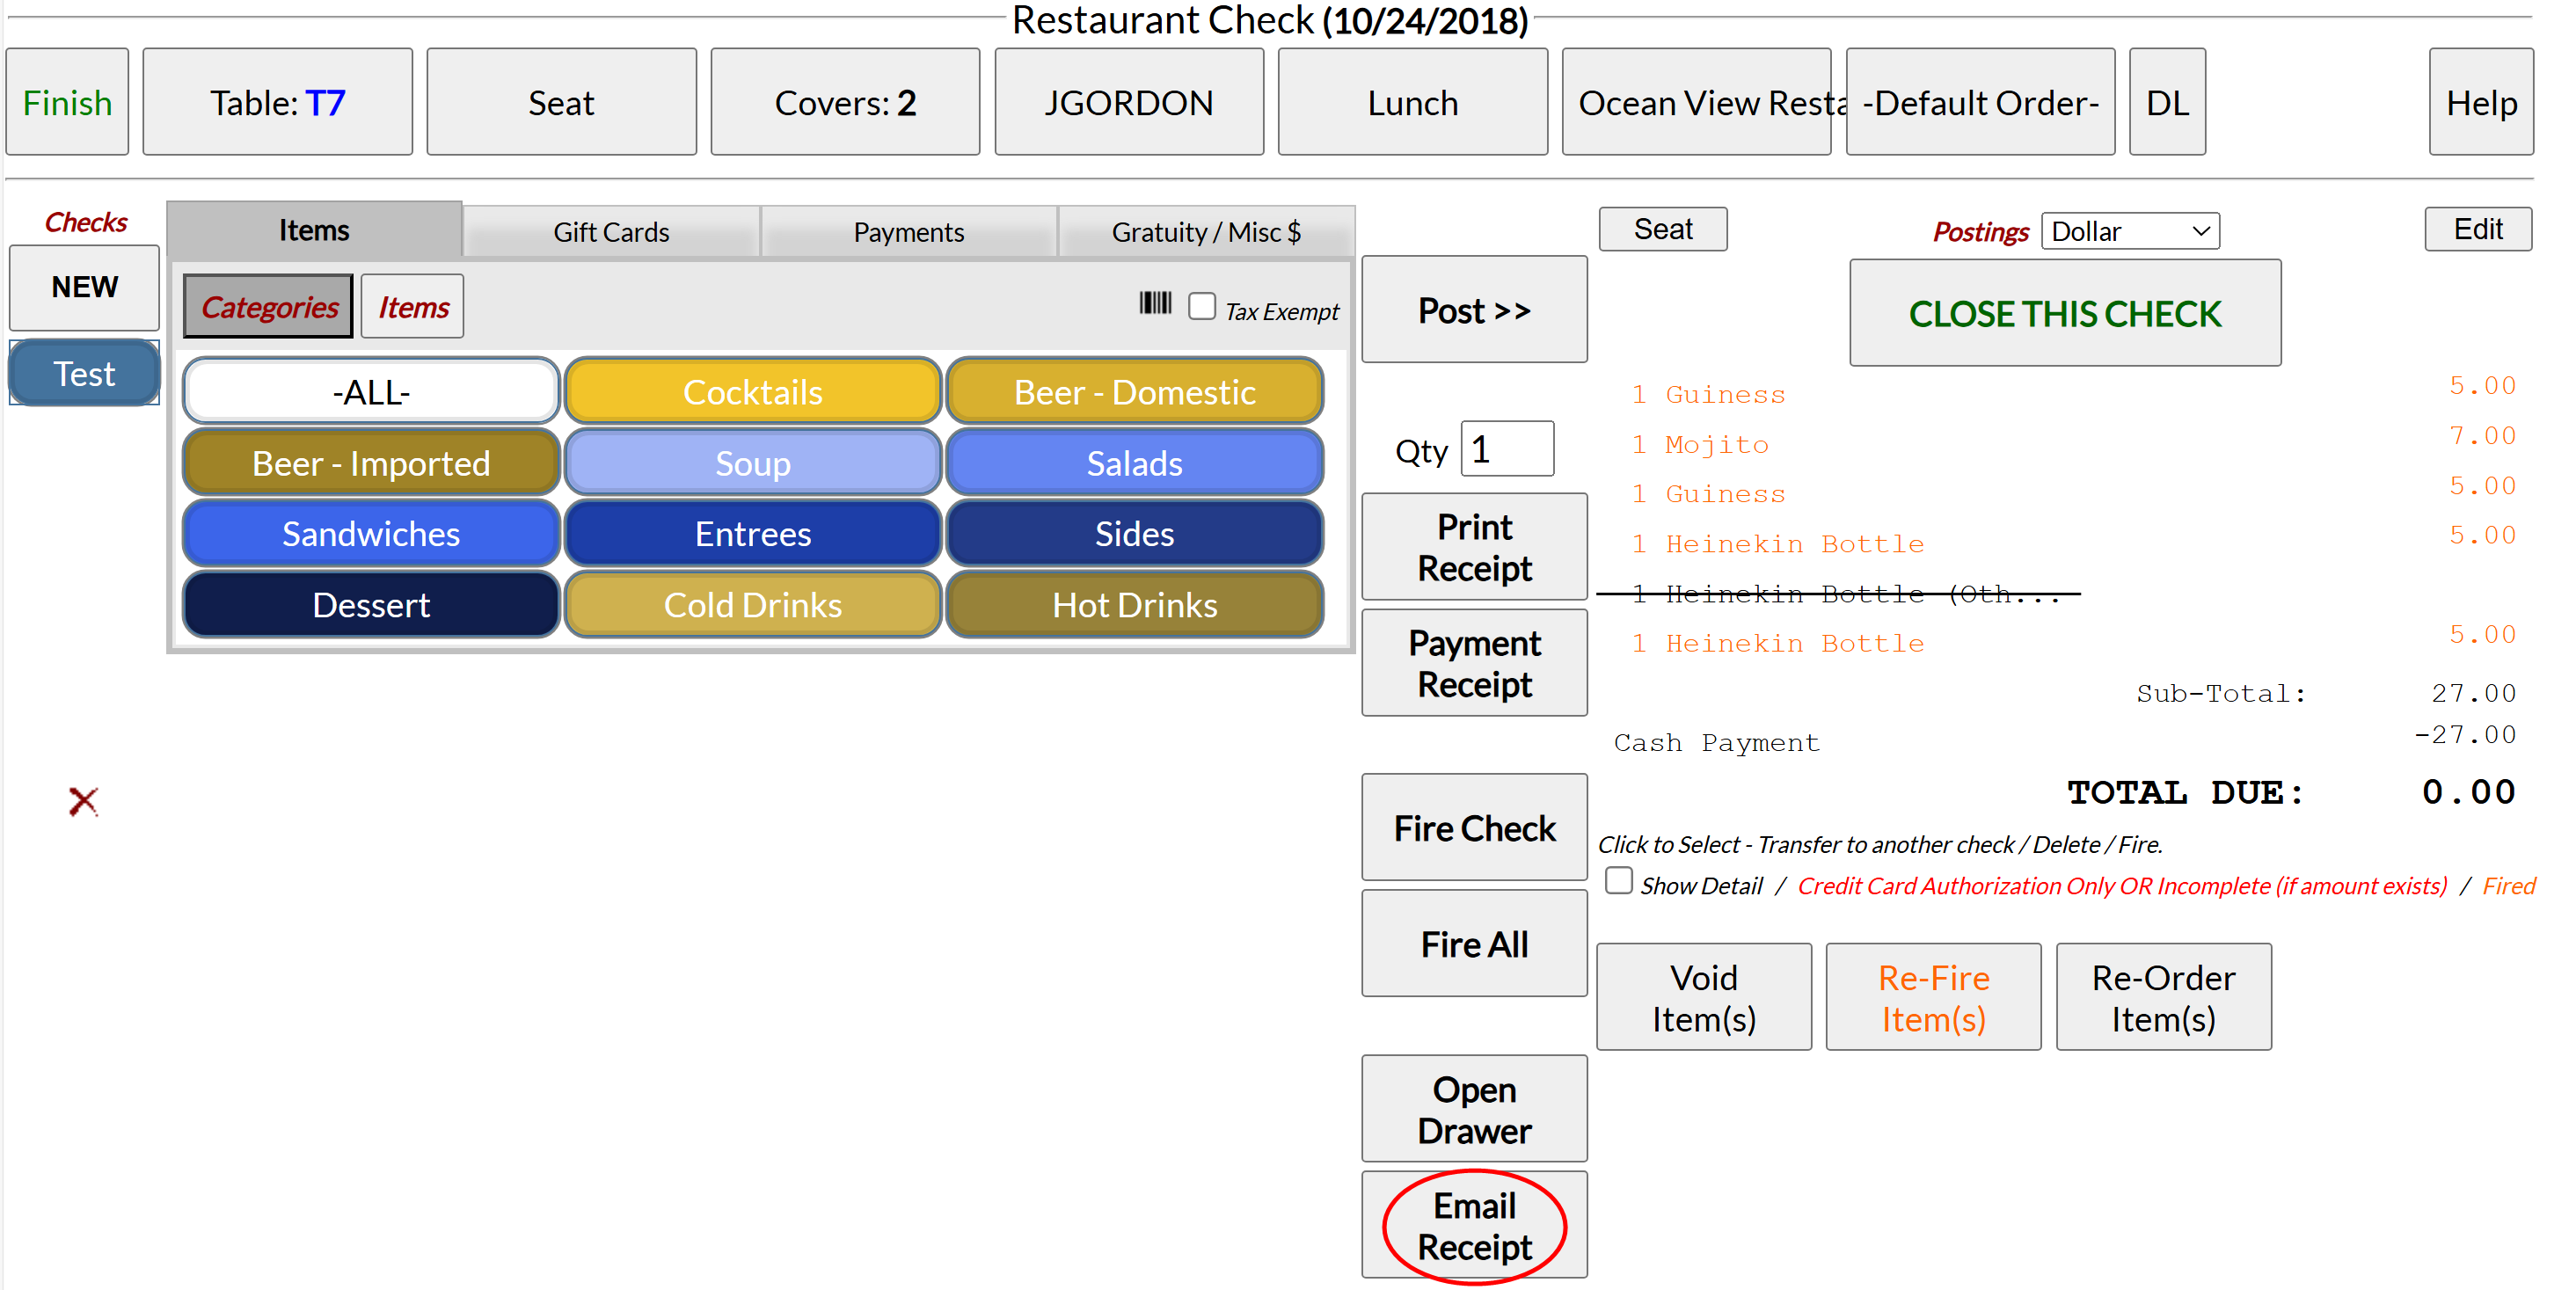Click the barcode scanner icon
The image size is (2576, 1290).
point(1154,303)
